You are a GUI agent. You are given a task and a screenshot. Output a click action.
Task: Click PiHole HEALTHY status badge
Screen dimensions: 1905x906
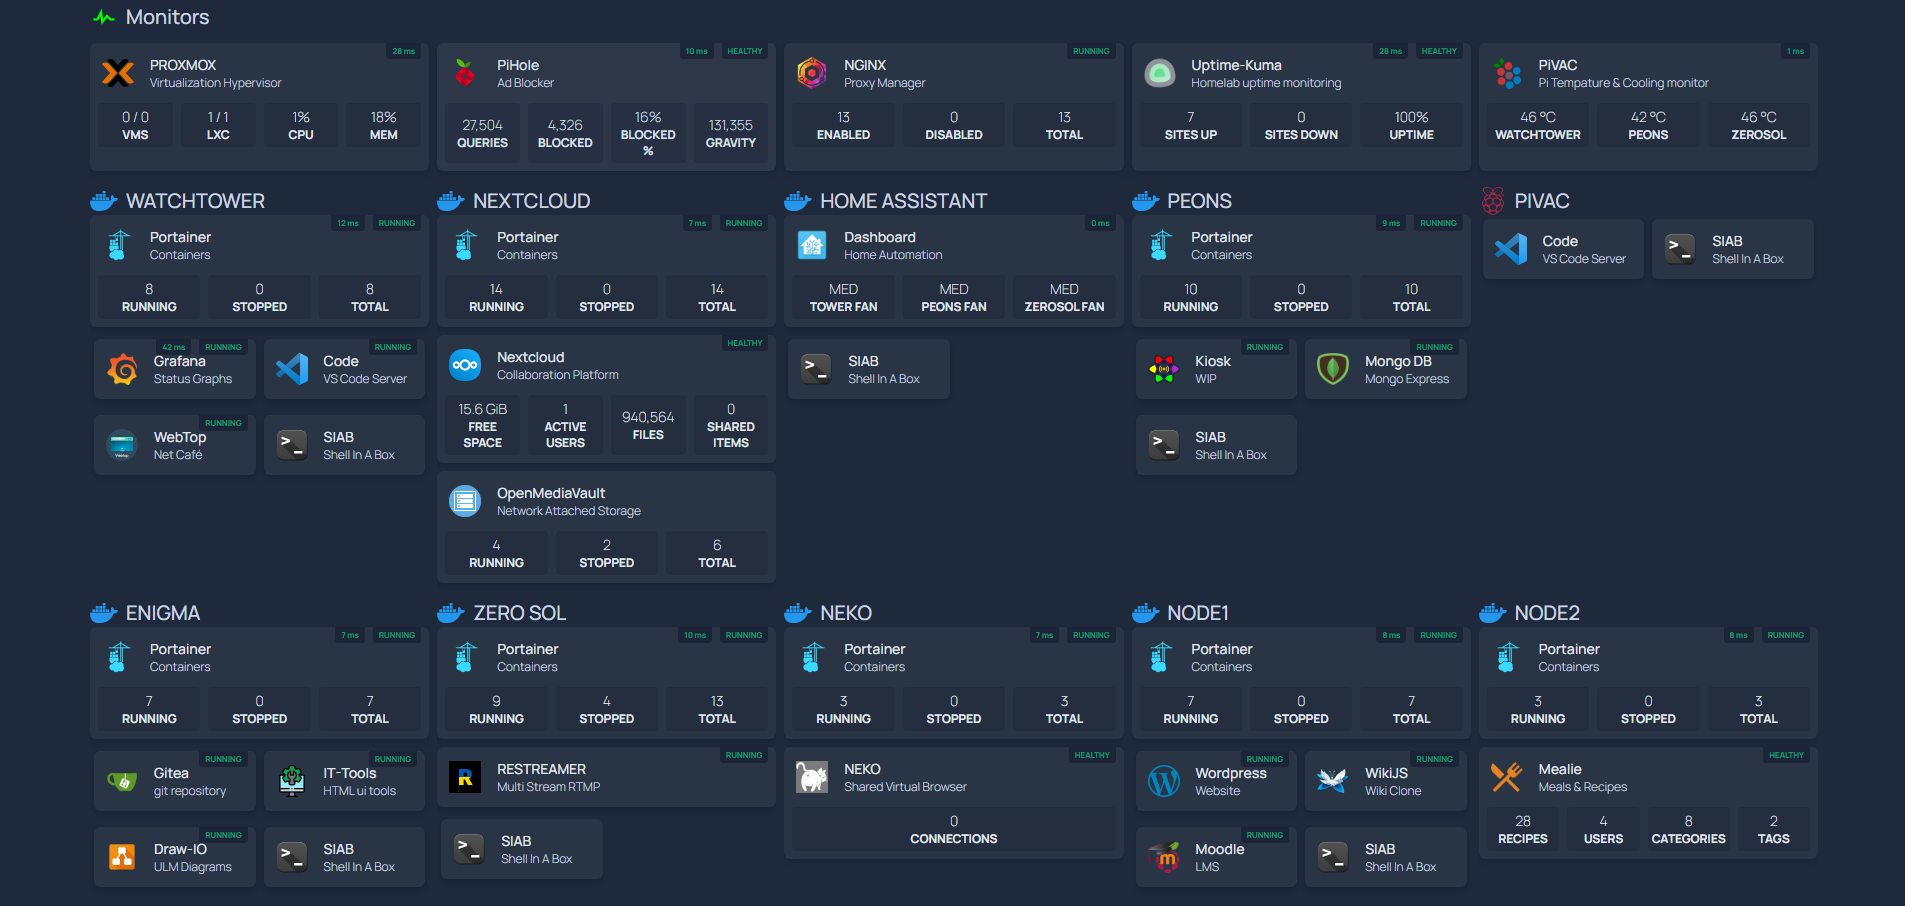pos(745,51)
